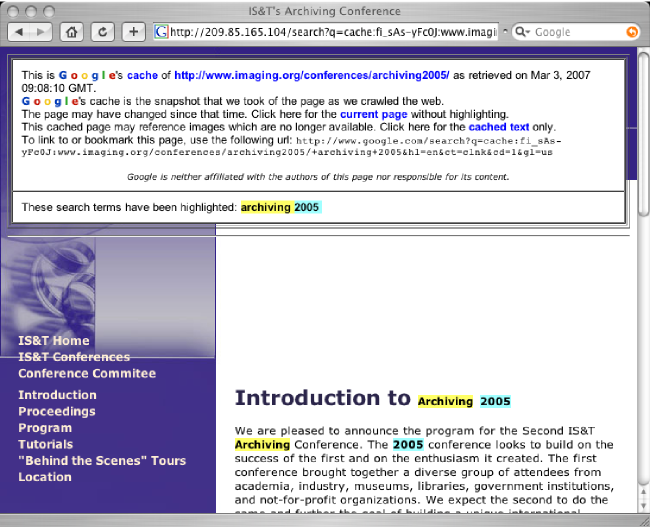The image size is (650, 528).
Task: Open the 'cache' link in Google notice
Action: 142,75
